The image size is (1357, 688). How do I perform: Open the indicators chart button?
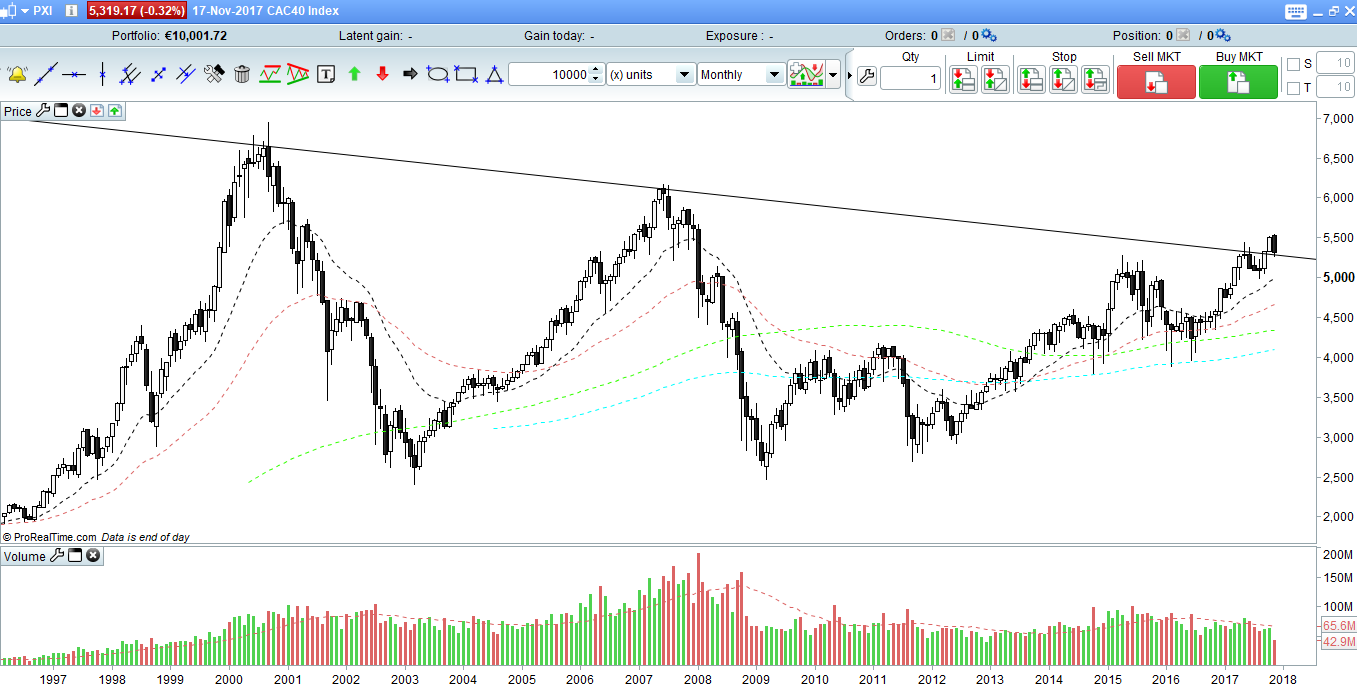tap(806, 75)
